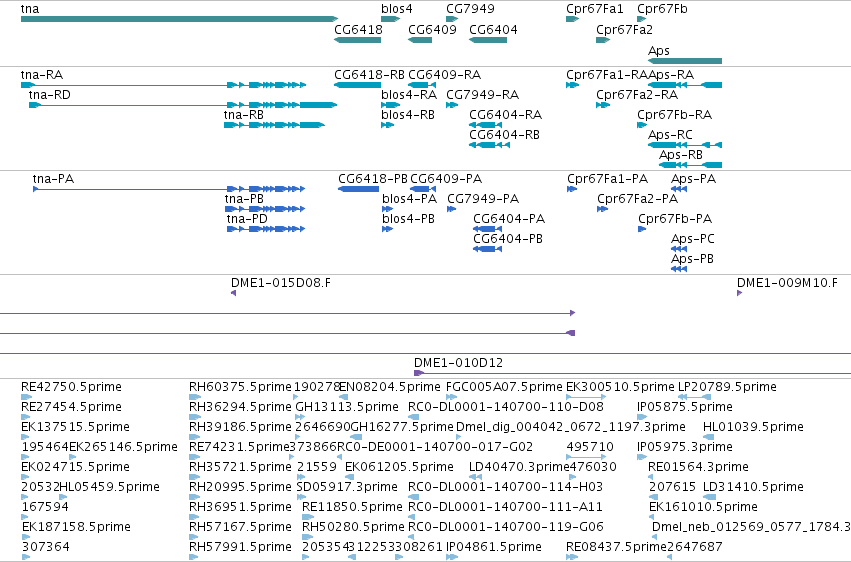Select the tna-RA transcript label
This screenshot has height=562, width=851.
coord(42,74)
